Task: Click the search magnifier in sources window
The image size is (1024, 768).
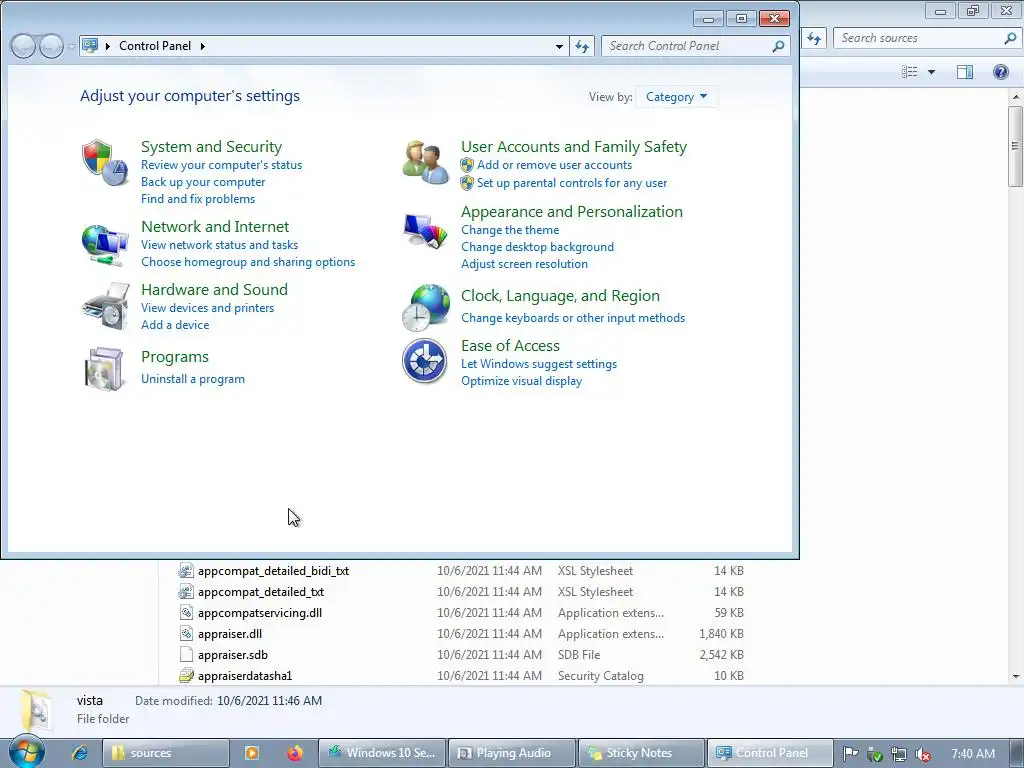Action: [x=1010, y=39]
